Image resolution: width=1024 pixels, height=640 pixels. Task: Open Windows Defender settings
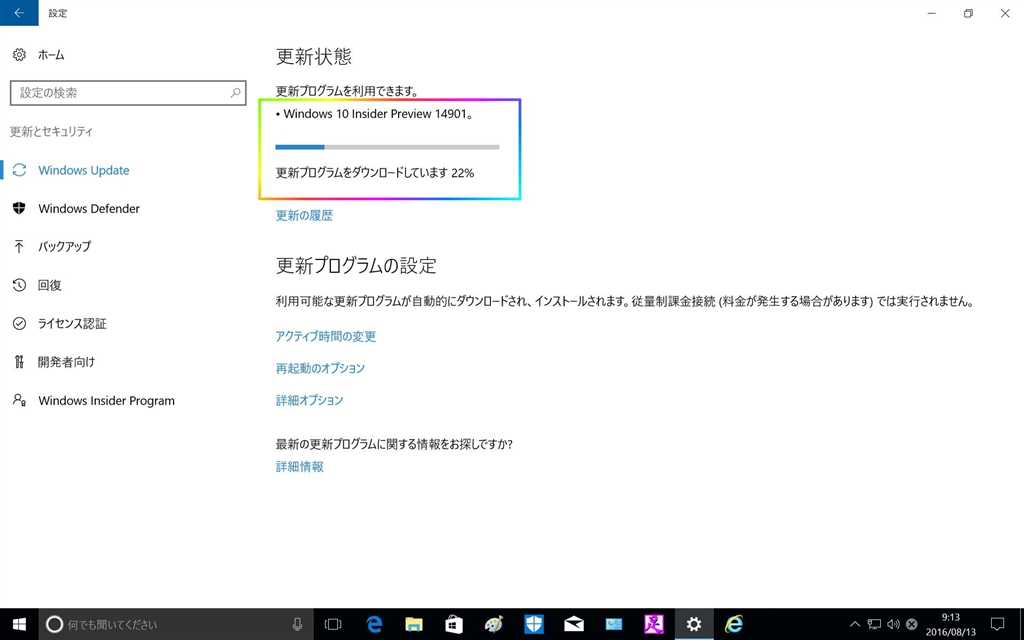pyautogui.click(x=89, y=209)
